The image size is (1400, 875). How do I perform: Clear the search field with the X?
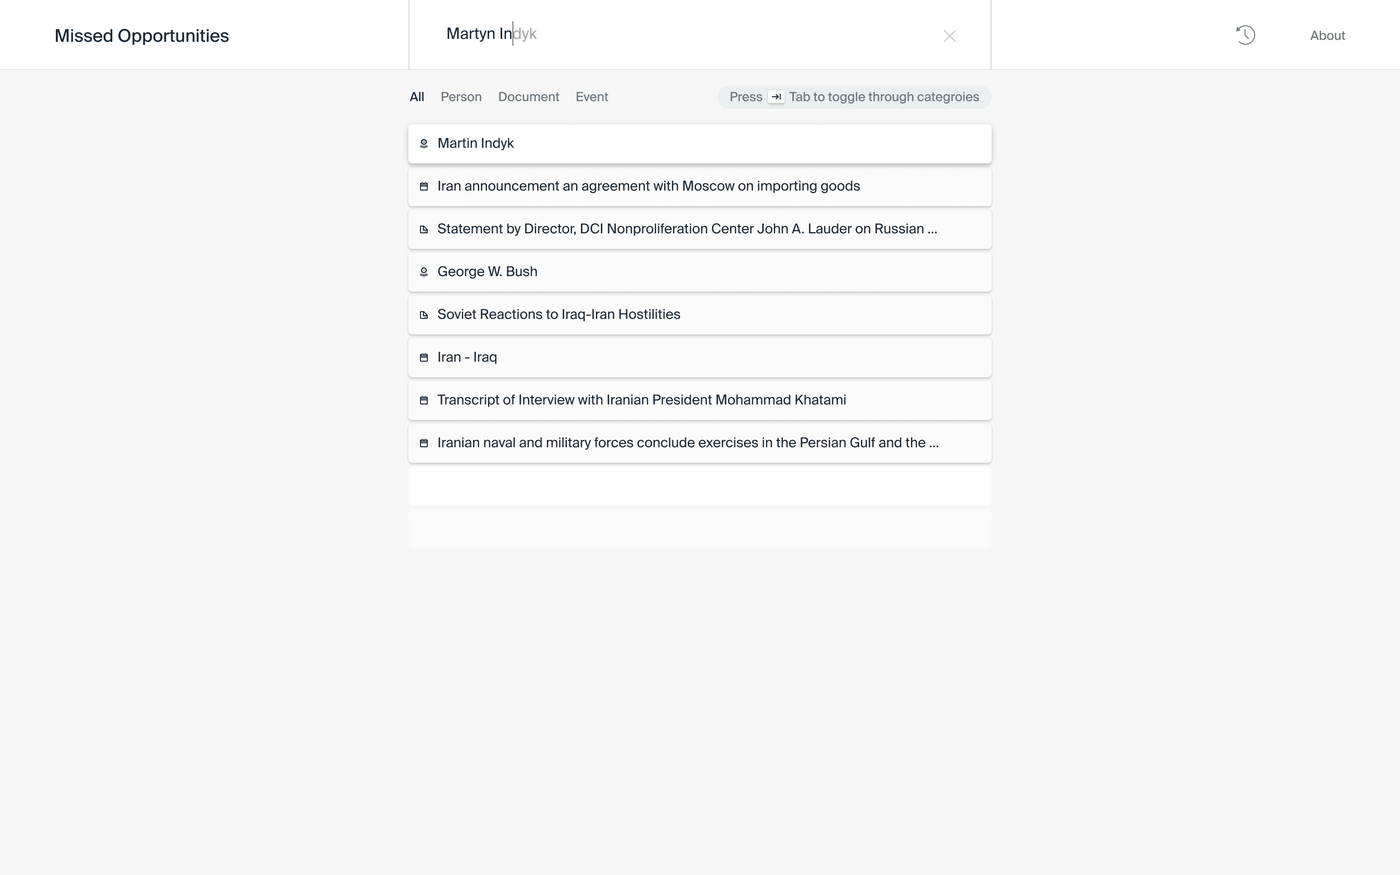point(950,36)
